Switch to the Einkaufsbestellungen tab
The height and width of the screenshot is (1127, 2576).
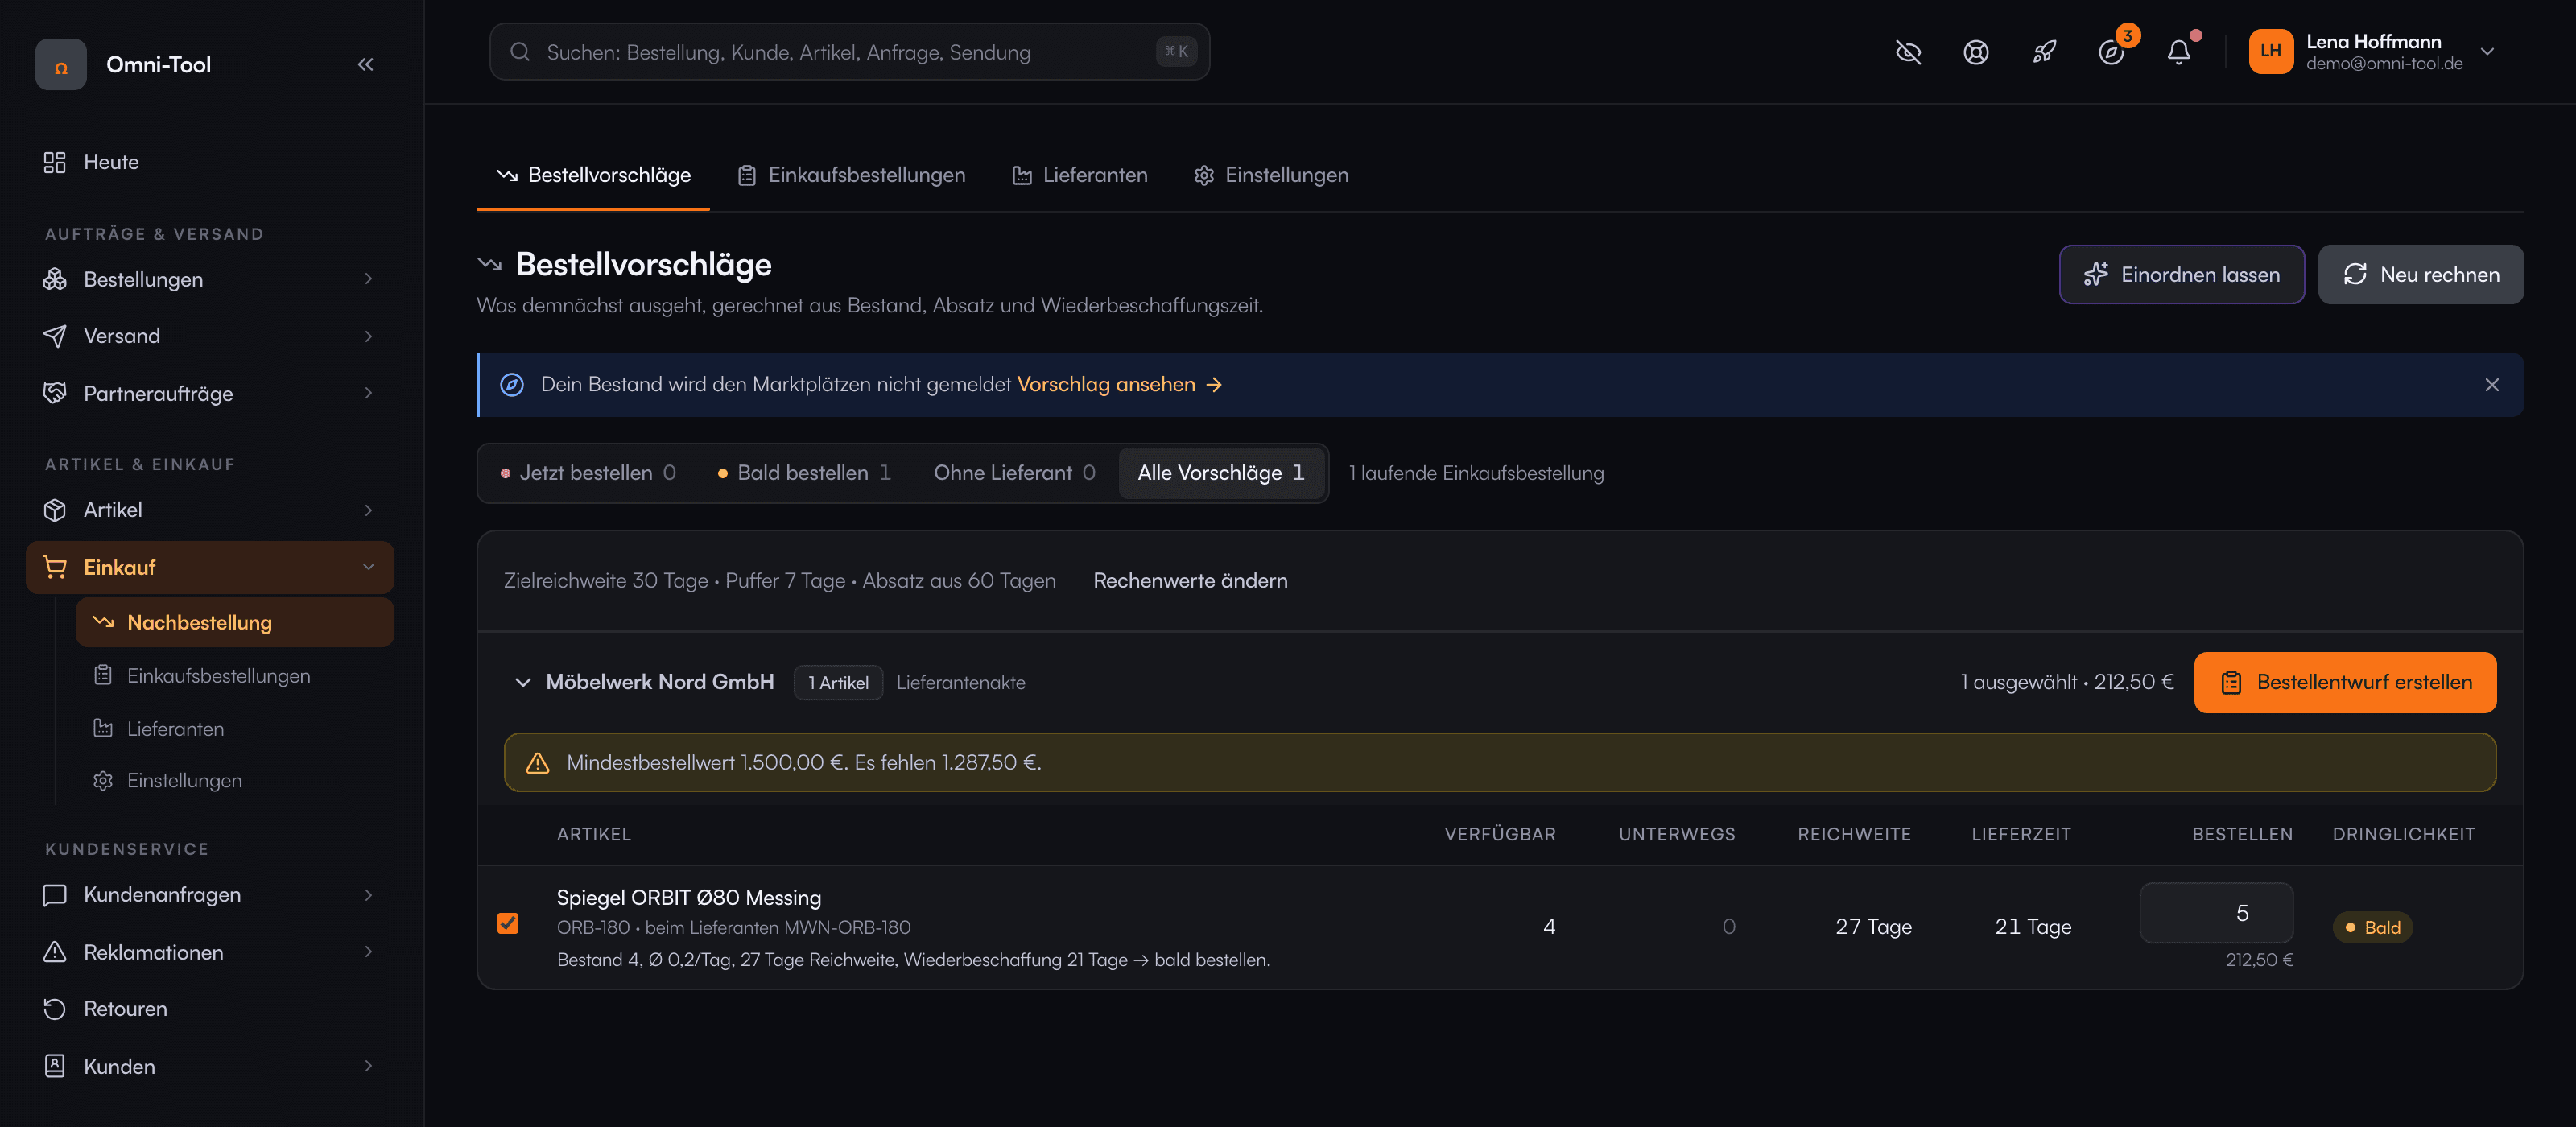(x=851, y=175)
